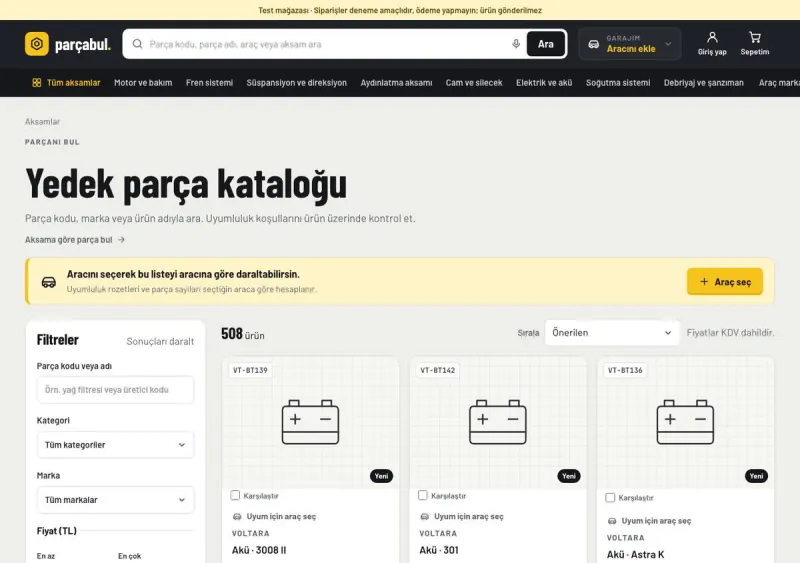800x563 pixels.
Task: Open Debriyaj ve şanzıman category
Action: 704,83
